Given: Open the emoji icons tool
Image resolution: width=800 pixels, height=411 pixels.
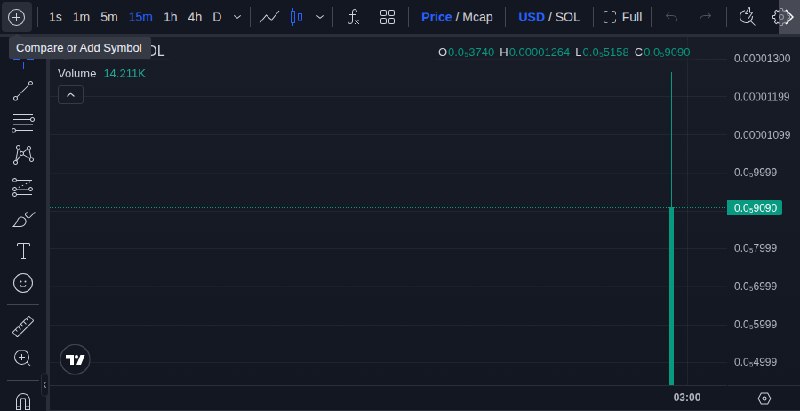Looking at the screenshot, I should coord(23,283).
